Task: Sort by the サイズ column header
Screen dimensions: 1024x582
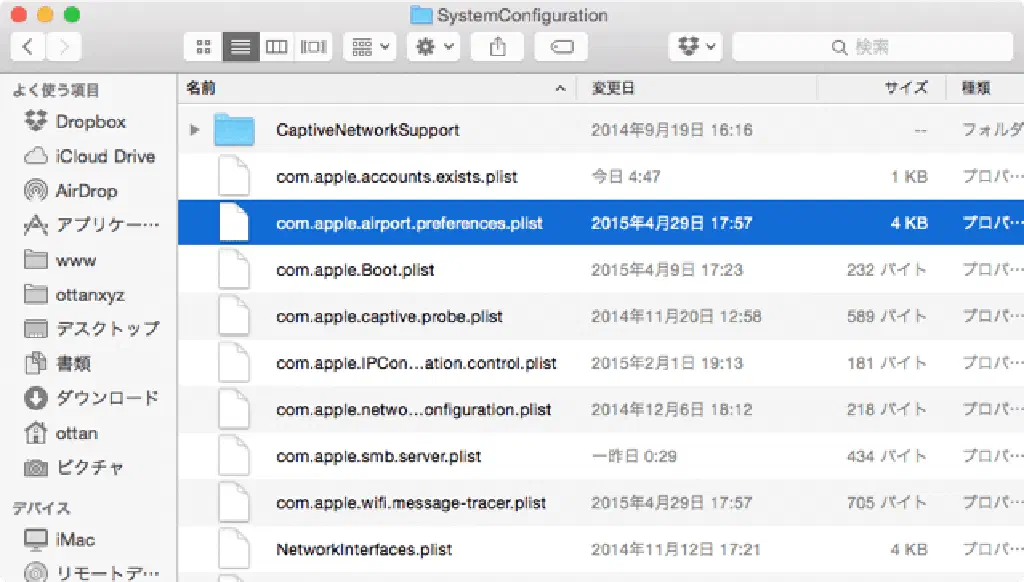Action: 905,88
